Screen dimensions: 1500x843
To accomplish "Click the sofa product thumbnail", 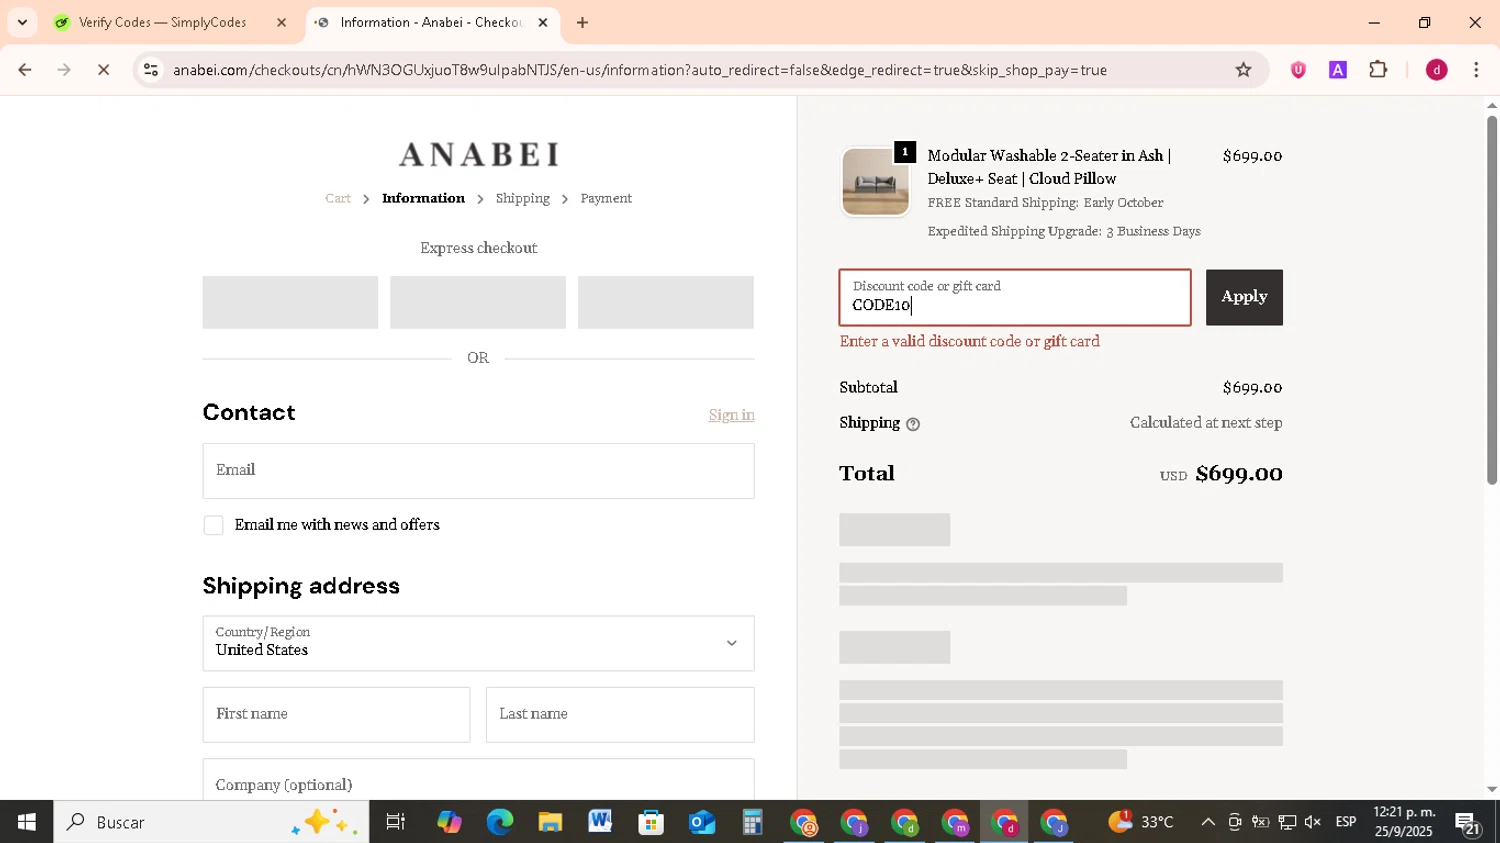I will click(x=875, y=182).
